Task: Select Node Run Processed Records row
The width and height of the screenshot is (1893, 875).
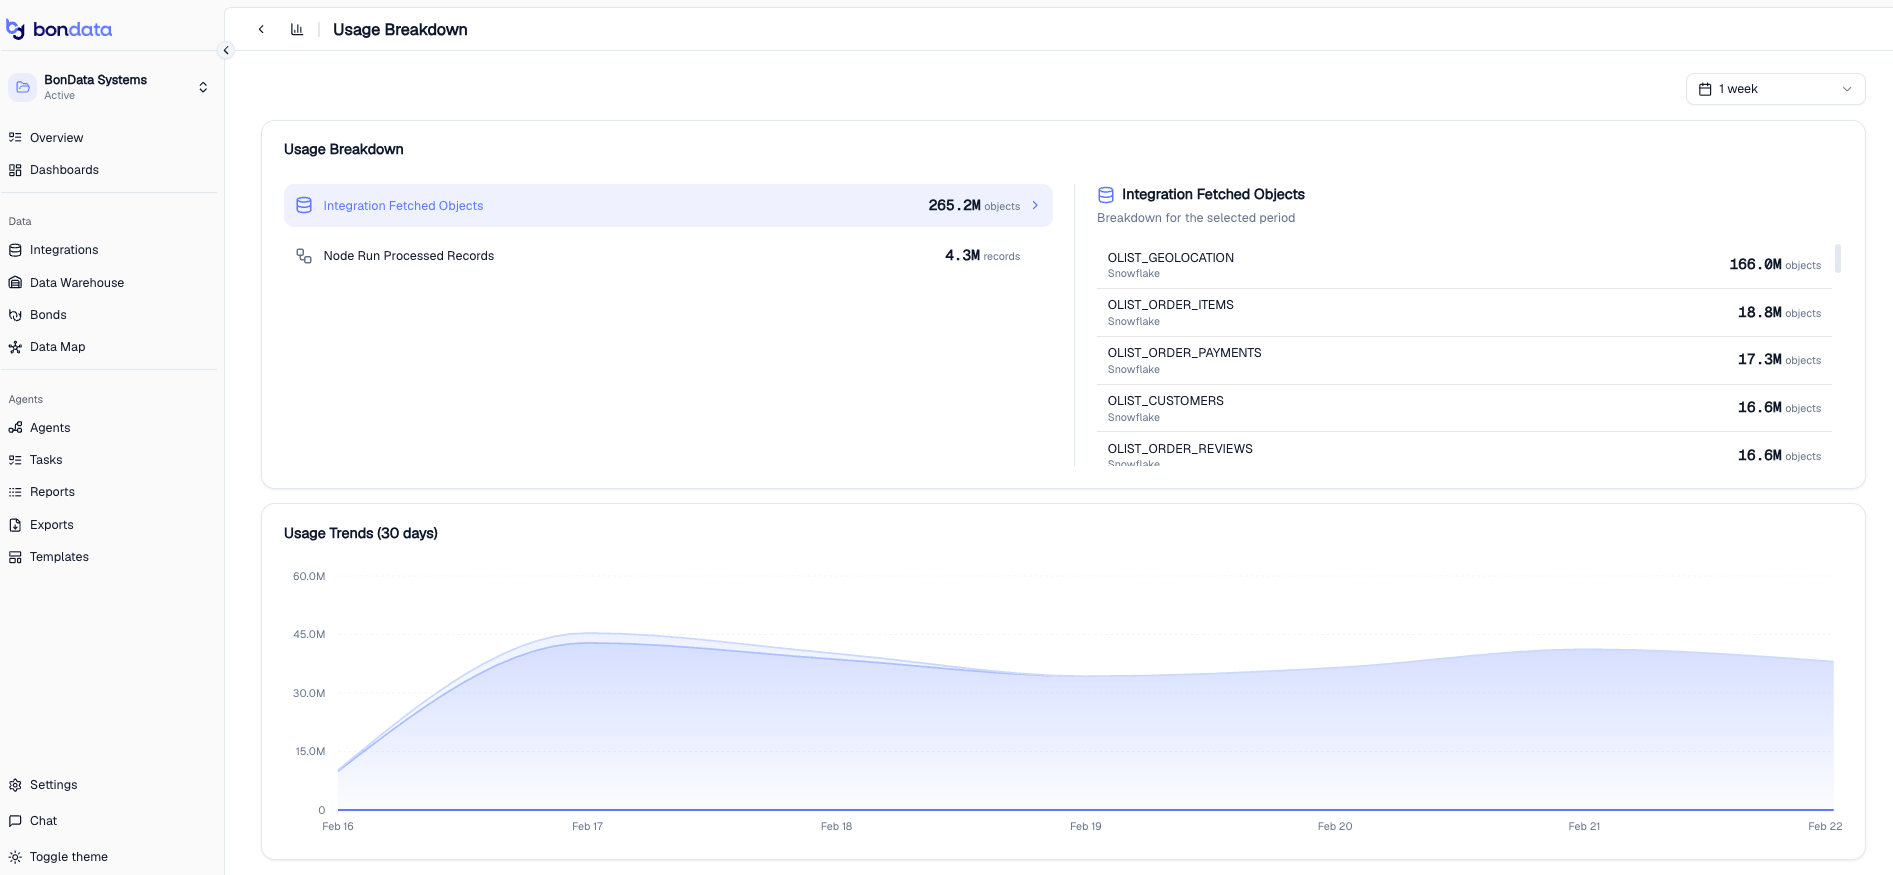Action: (x=668, y=256)
